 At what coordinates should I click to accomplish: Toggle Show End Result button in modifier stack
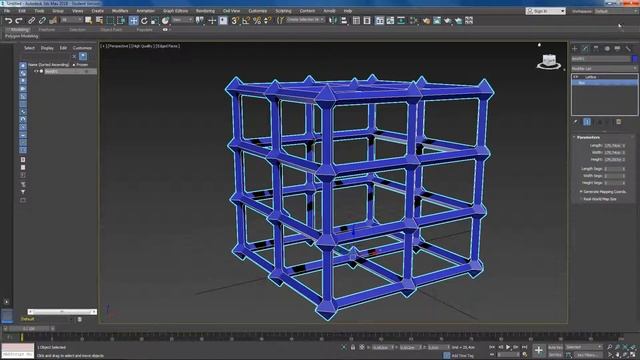coord(587,122)
